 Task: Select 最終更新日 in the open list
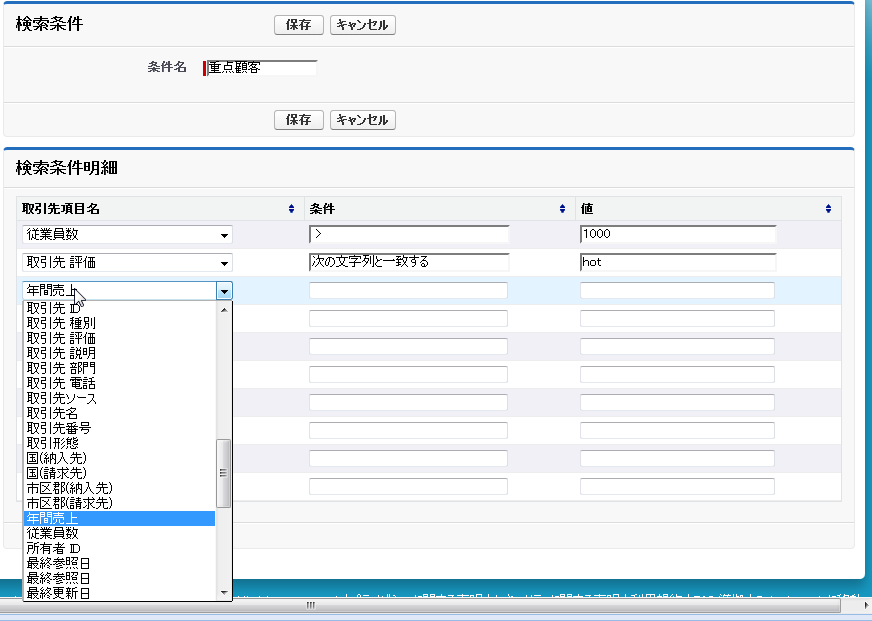[120, 593]
